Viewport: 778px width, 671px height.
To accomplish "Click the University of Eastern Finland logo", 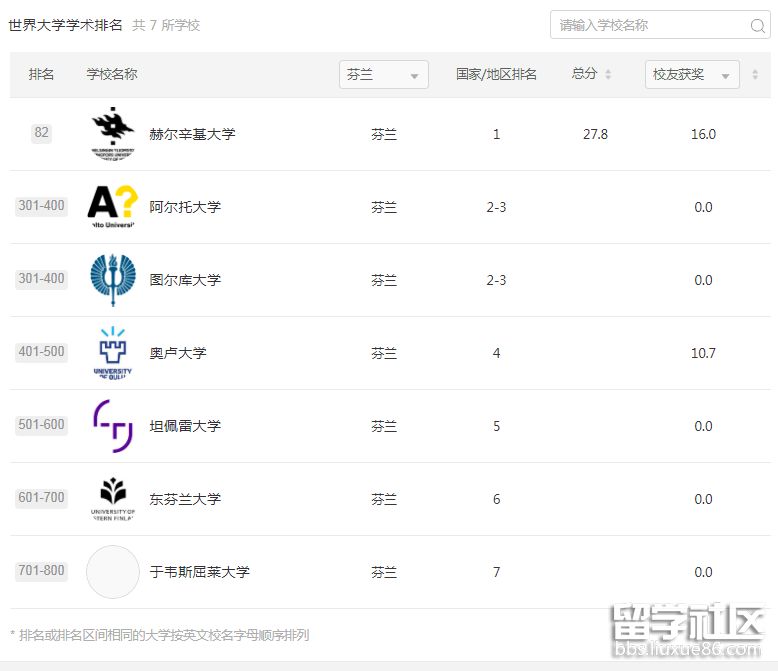I will tap(113, 499).
